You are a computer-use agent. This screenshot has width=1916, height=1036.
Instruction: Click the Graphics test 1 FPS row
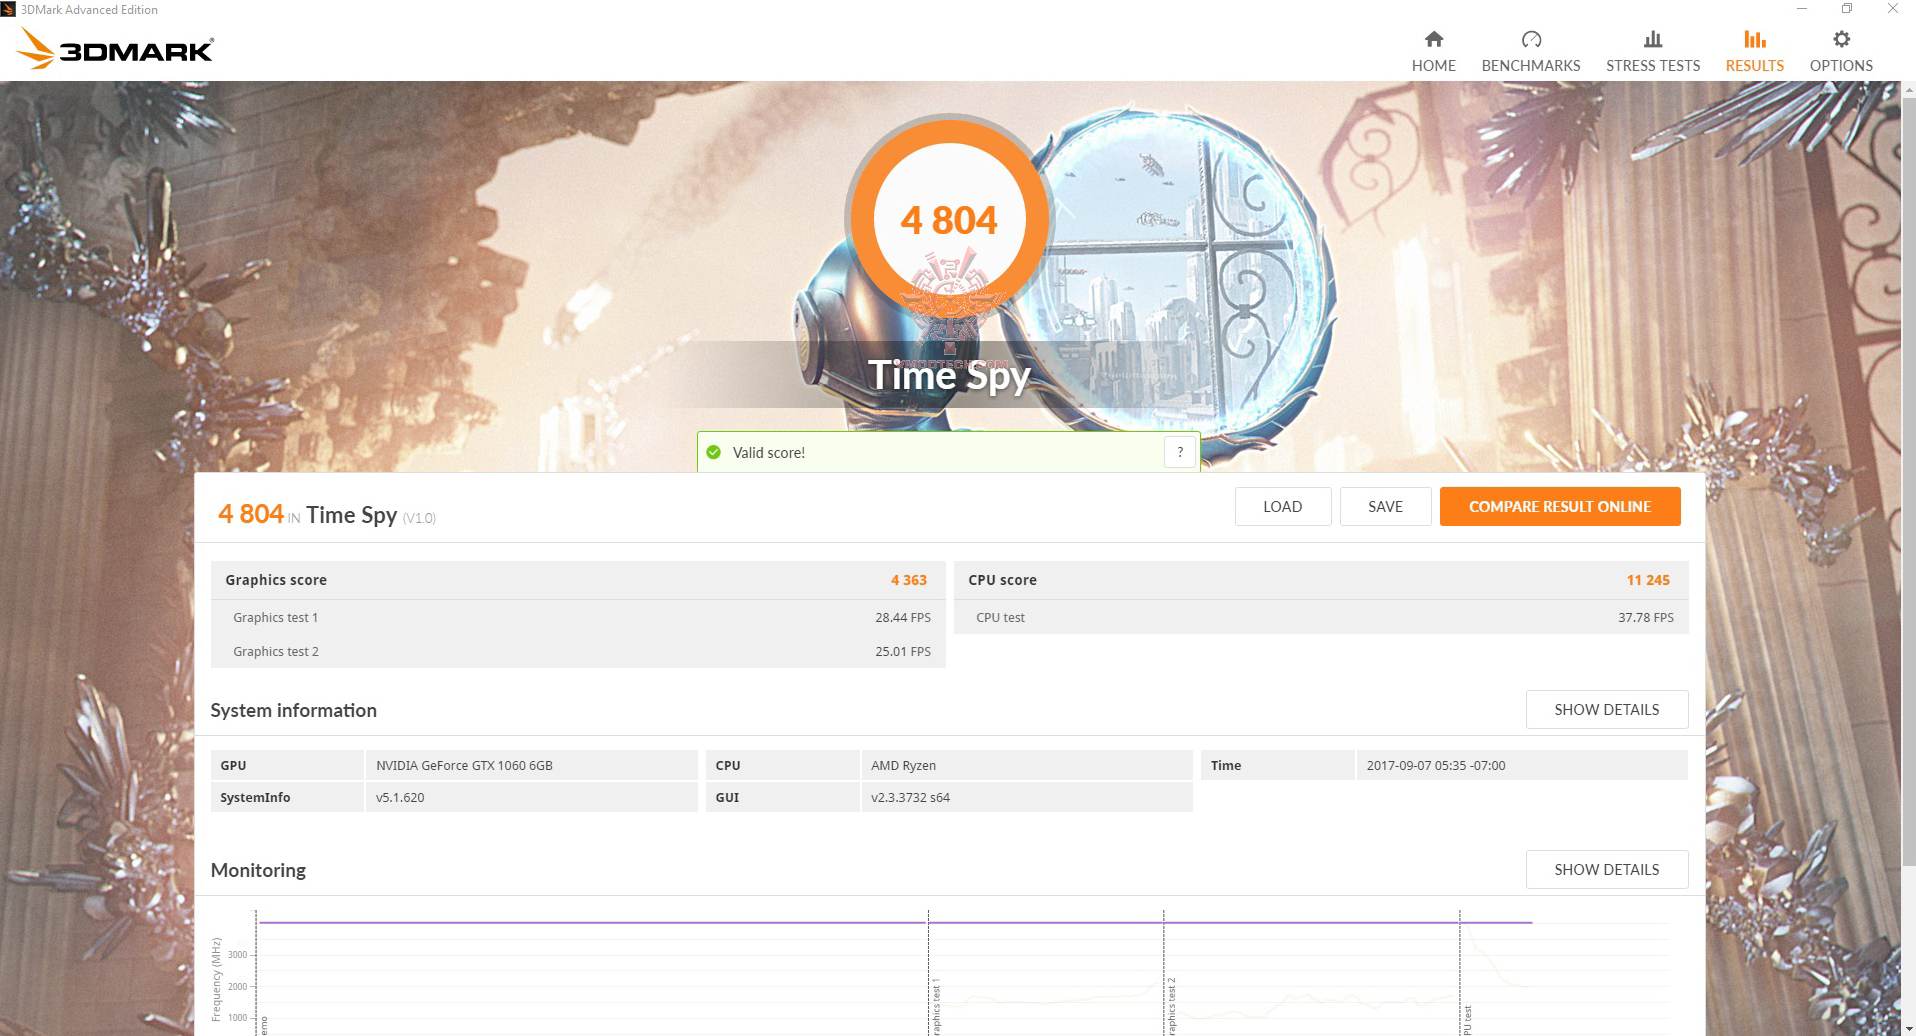click(x=577, y=617)
